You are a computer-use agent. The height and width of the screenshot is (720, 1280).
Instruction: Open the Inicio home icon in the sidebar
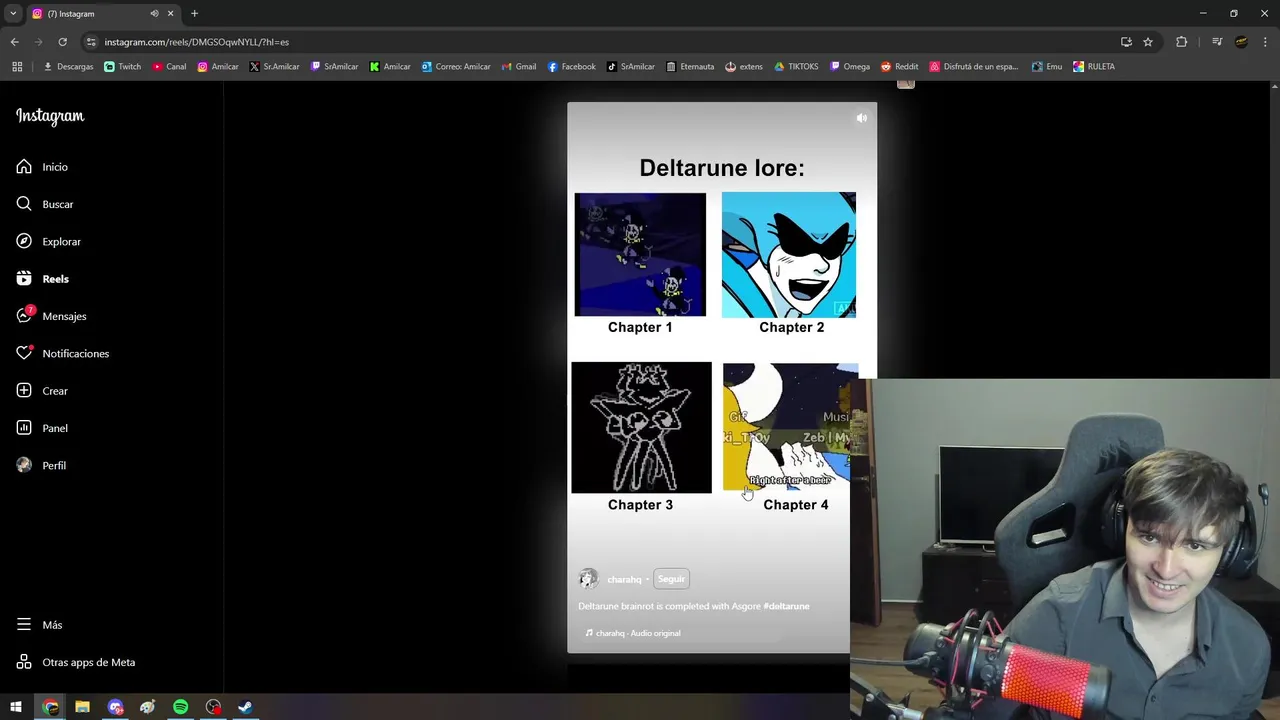[x=24, y=167]
